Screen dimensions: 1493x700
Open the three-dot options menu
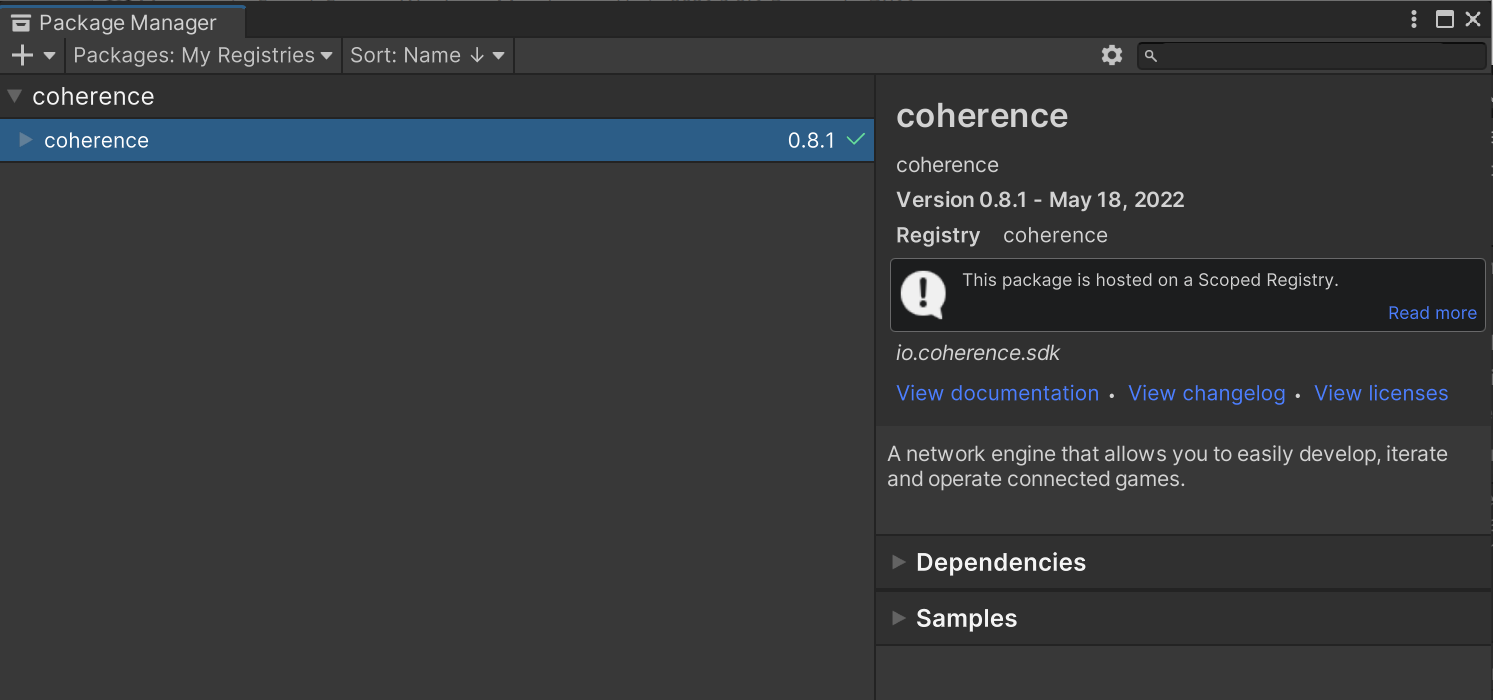click(1414, 19)
